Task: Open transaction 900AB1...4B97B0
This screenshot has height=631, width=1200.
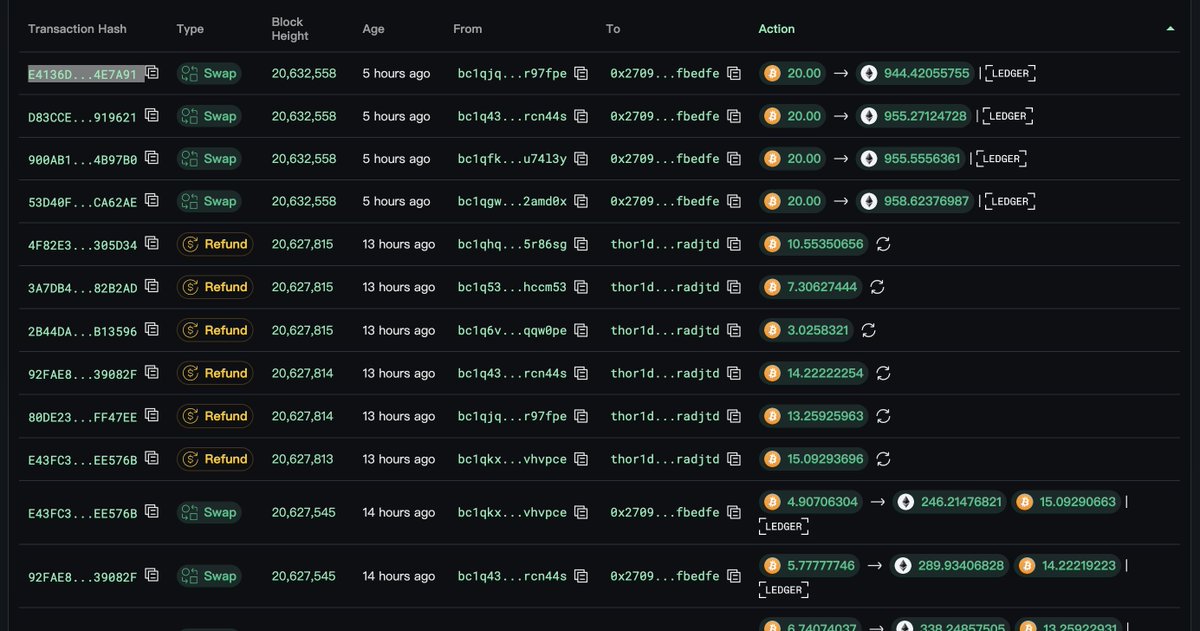Action: click(x=82, y=158)
